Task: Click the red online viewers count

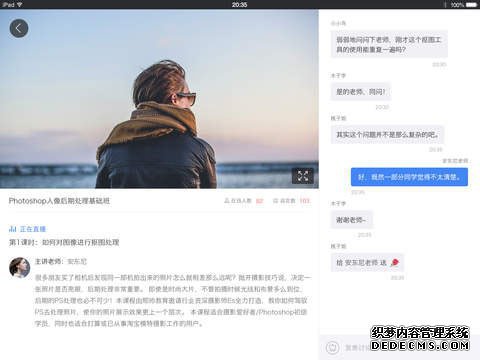Action: pos(259,201)
